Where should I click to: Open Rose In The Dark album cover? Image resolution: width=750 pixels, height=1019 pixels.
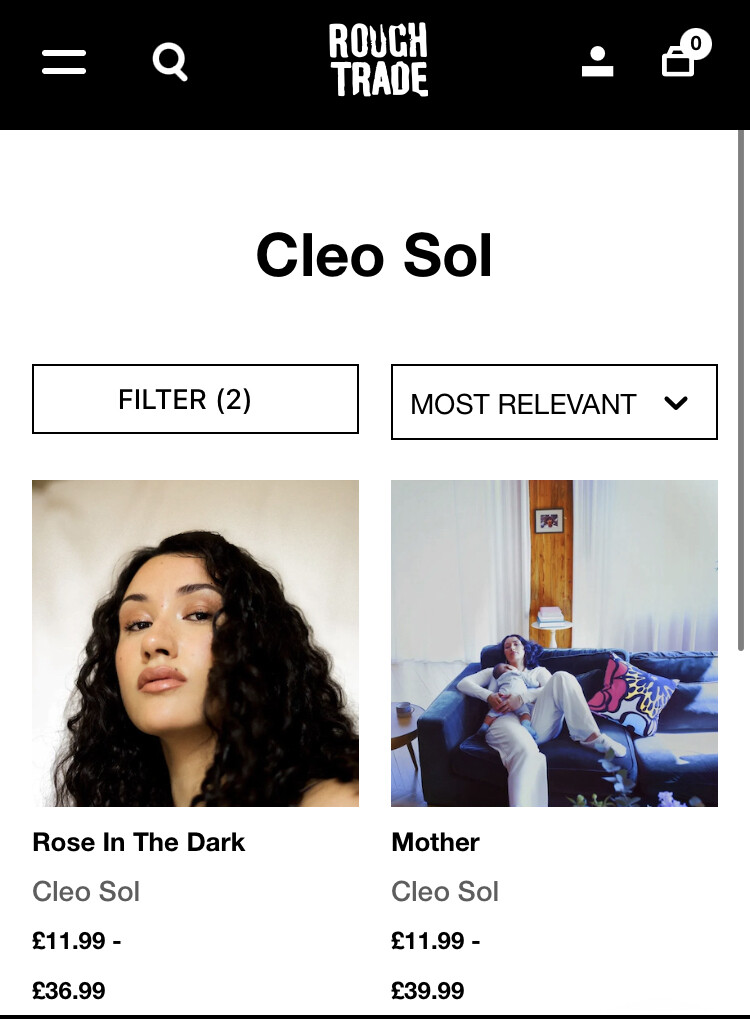pos(195,643)
